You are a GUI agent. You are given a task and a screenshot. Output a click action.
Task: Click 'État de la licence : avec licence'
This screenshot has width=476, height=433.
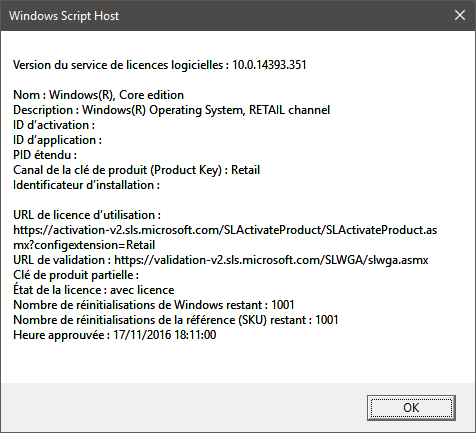[93, 290]
